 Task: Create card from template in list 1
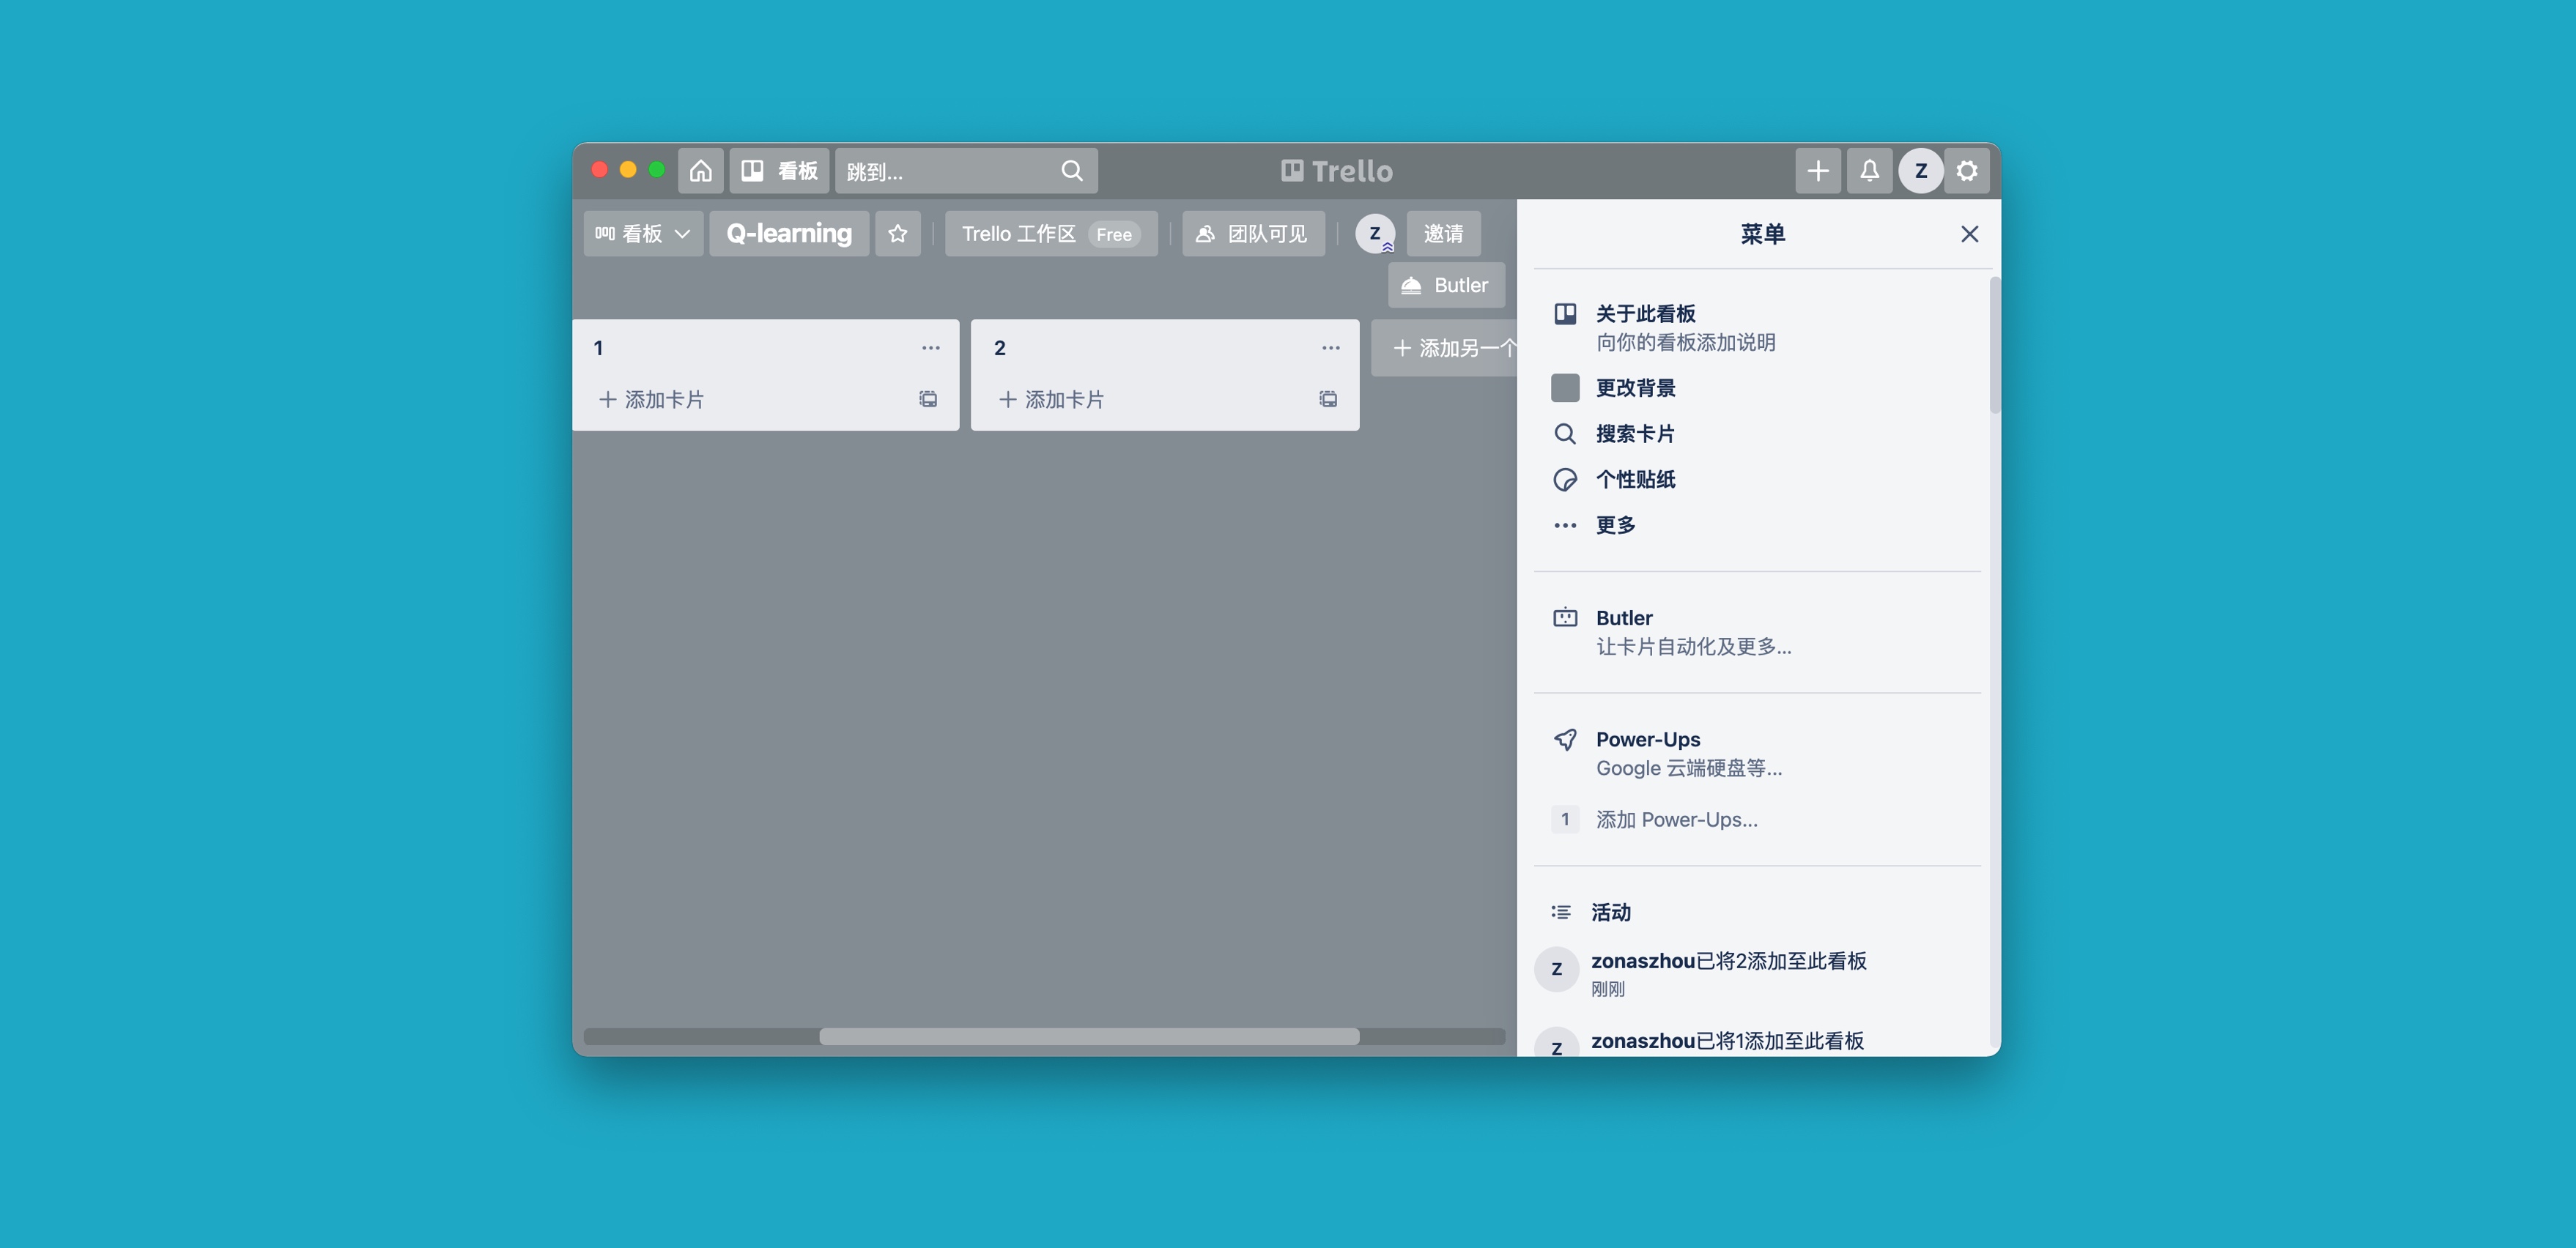[x=929, y=399]
